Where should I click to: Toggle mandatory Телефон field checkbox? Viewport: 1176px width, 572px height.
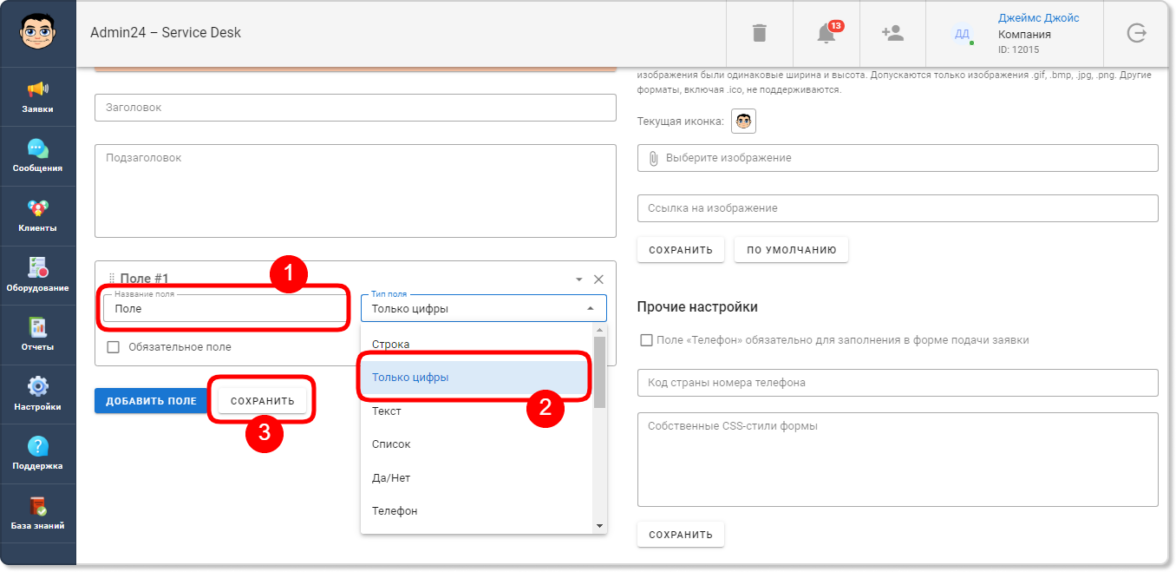click(646, 340)
